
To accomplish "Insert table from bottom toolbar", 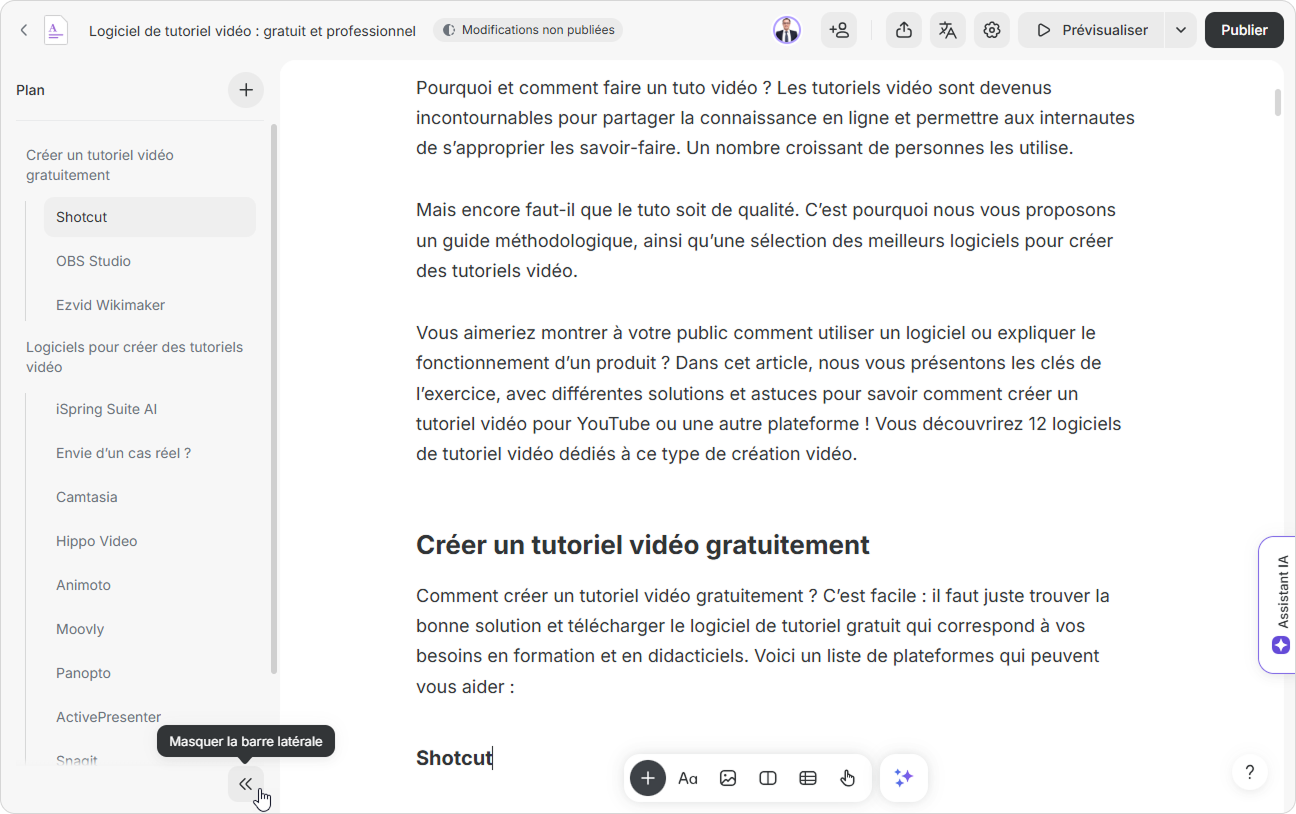I will pos(808,778).
